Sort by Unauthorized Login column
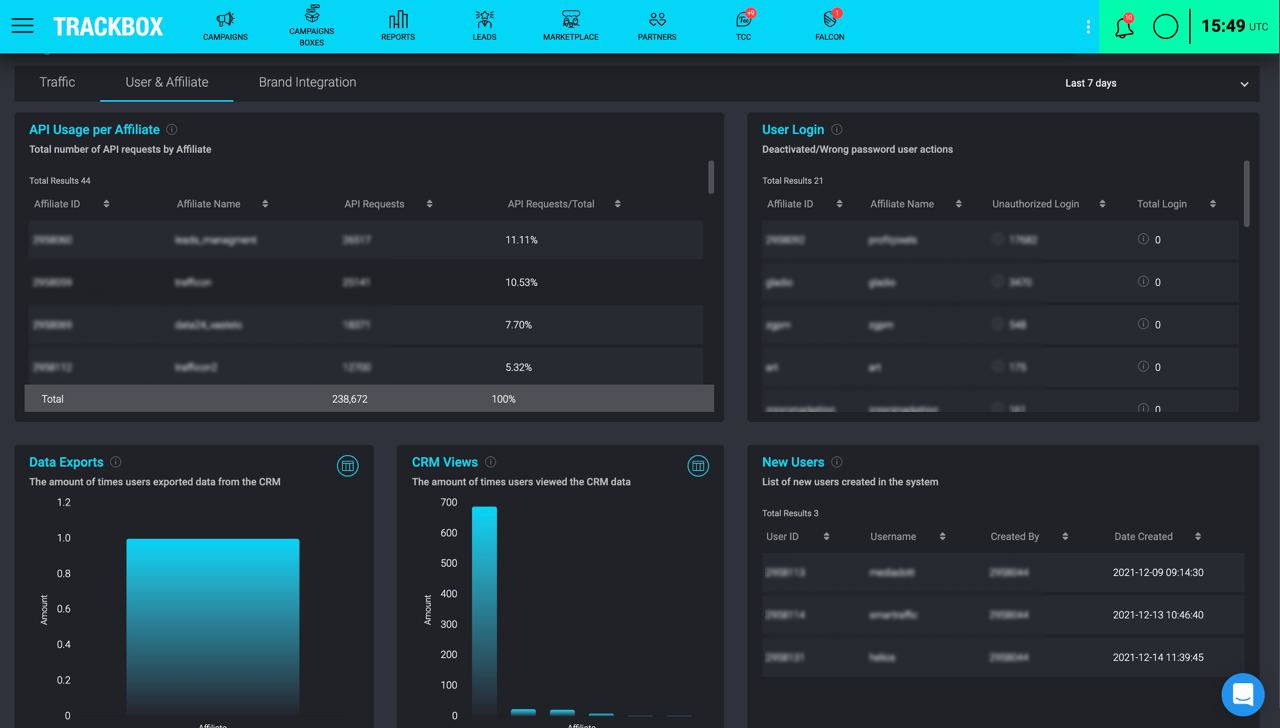This screenshot has width=1280, height=728. tap(1102, 204)
